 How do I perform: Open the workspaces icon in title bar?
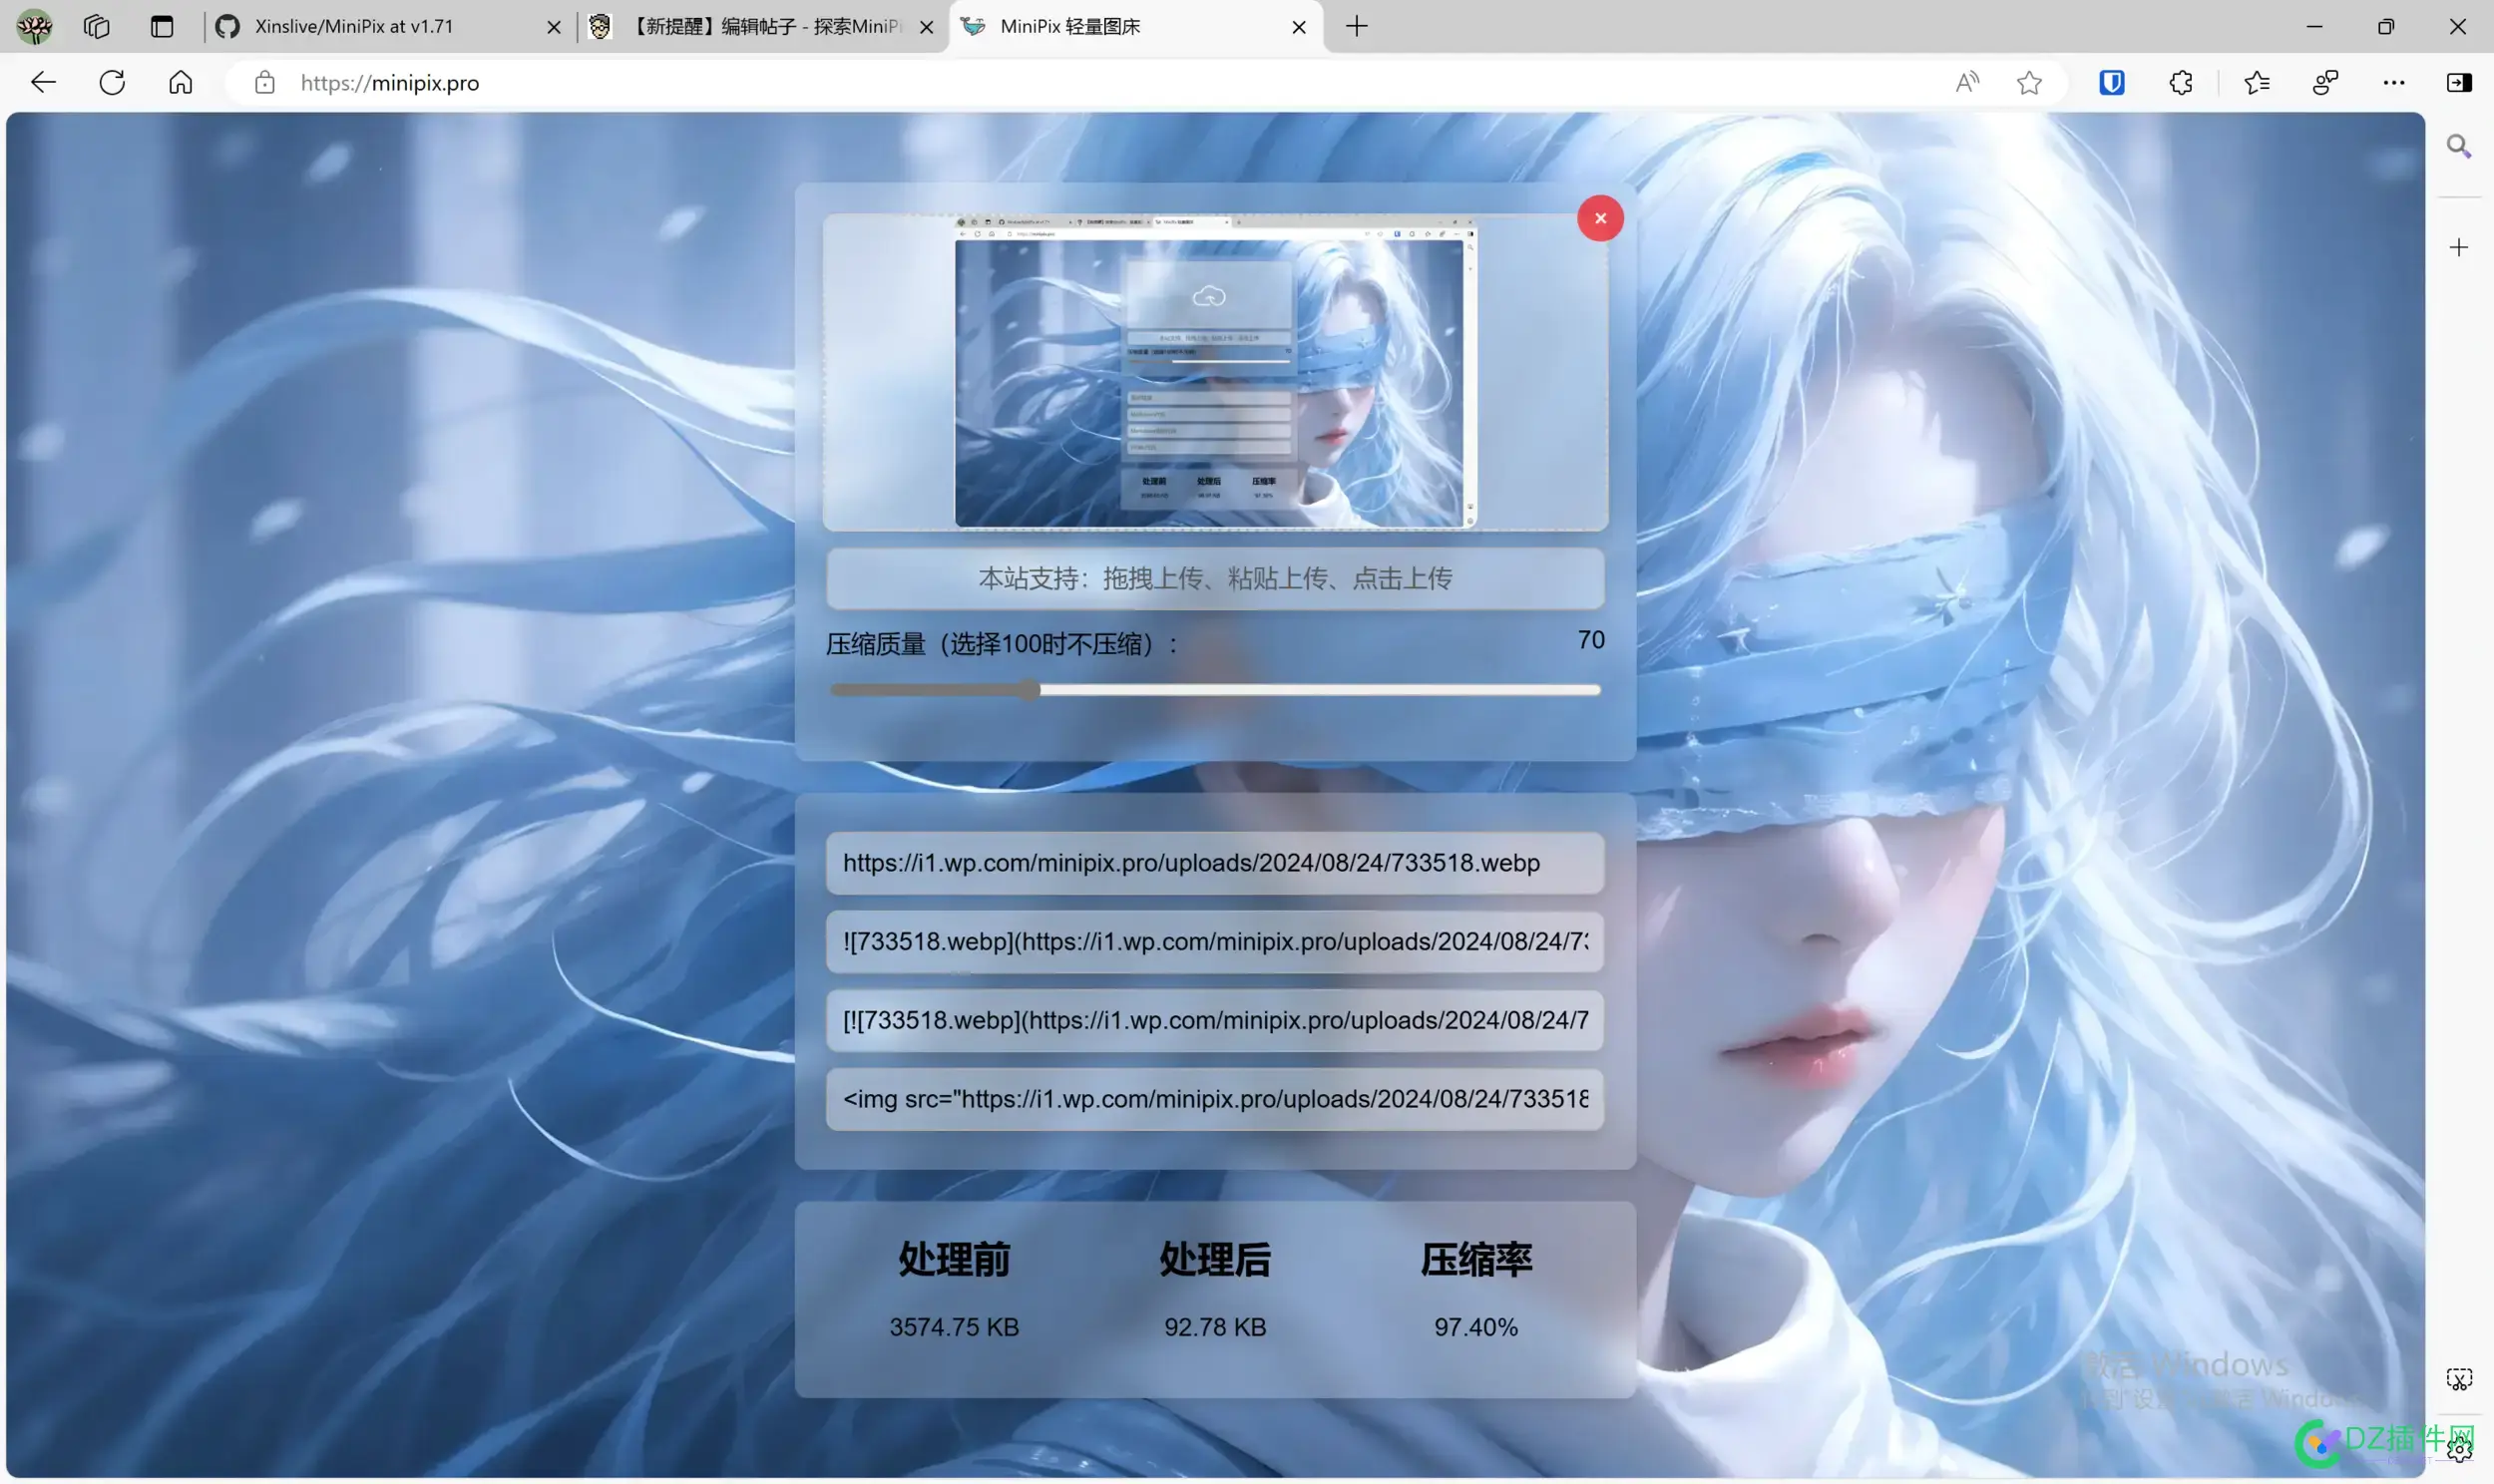point(96,27)
